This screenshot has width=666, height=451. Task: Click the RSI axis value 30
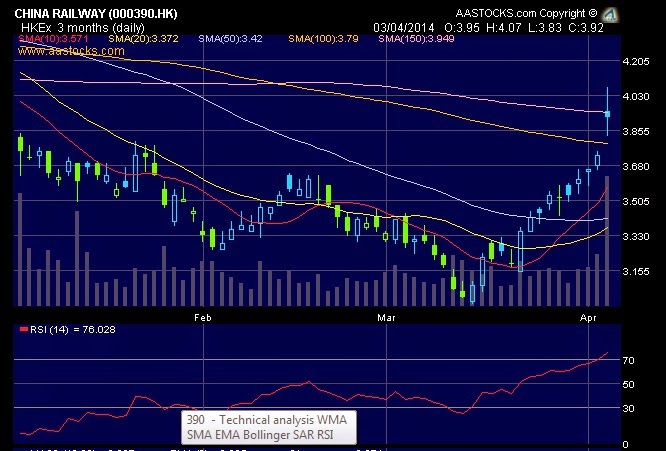pos(629,409)
